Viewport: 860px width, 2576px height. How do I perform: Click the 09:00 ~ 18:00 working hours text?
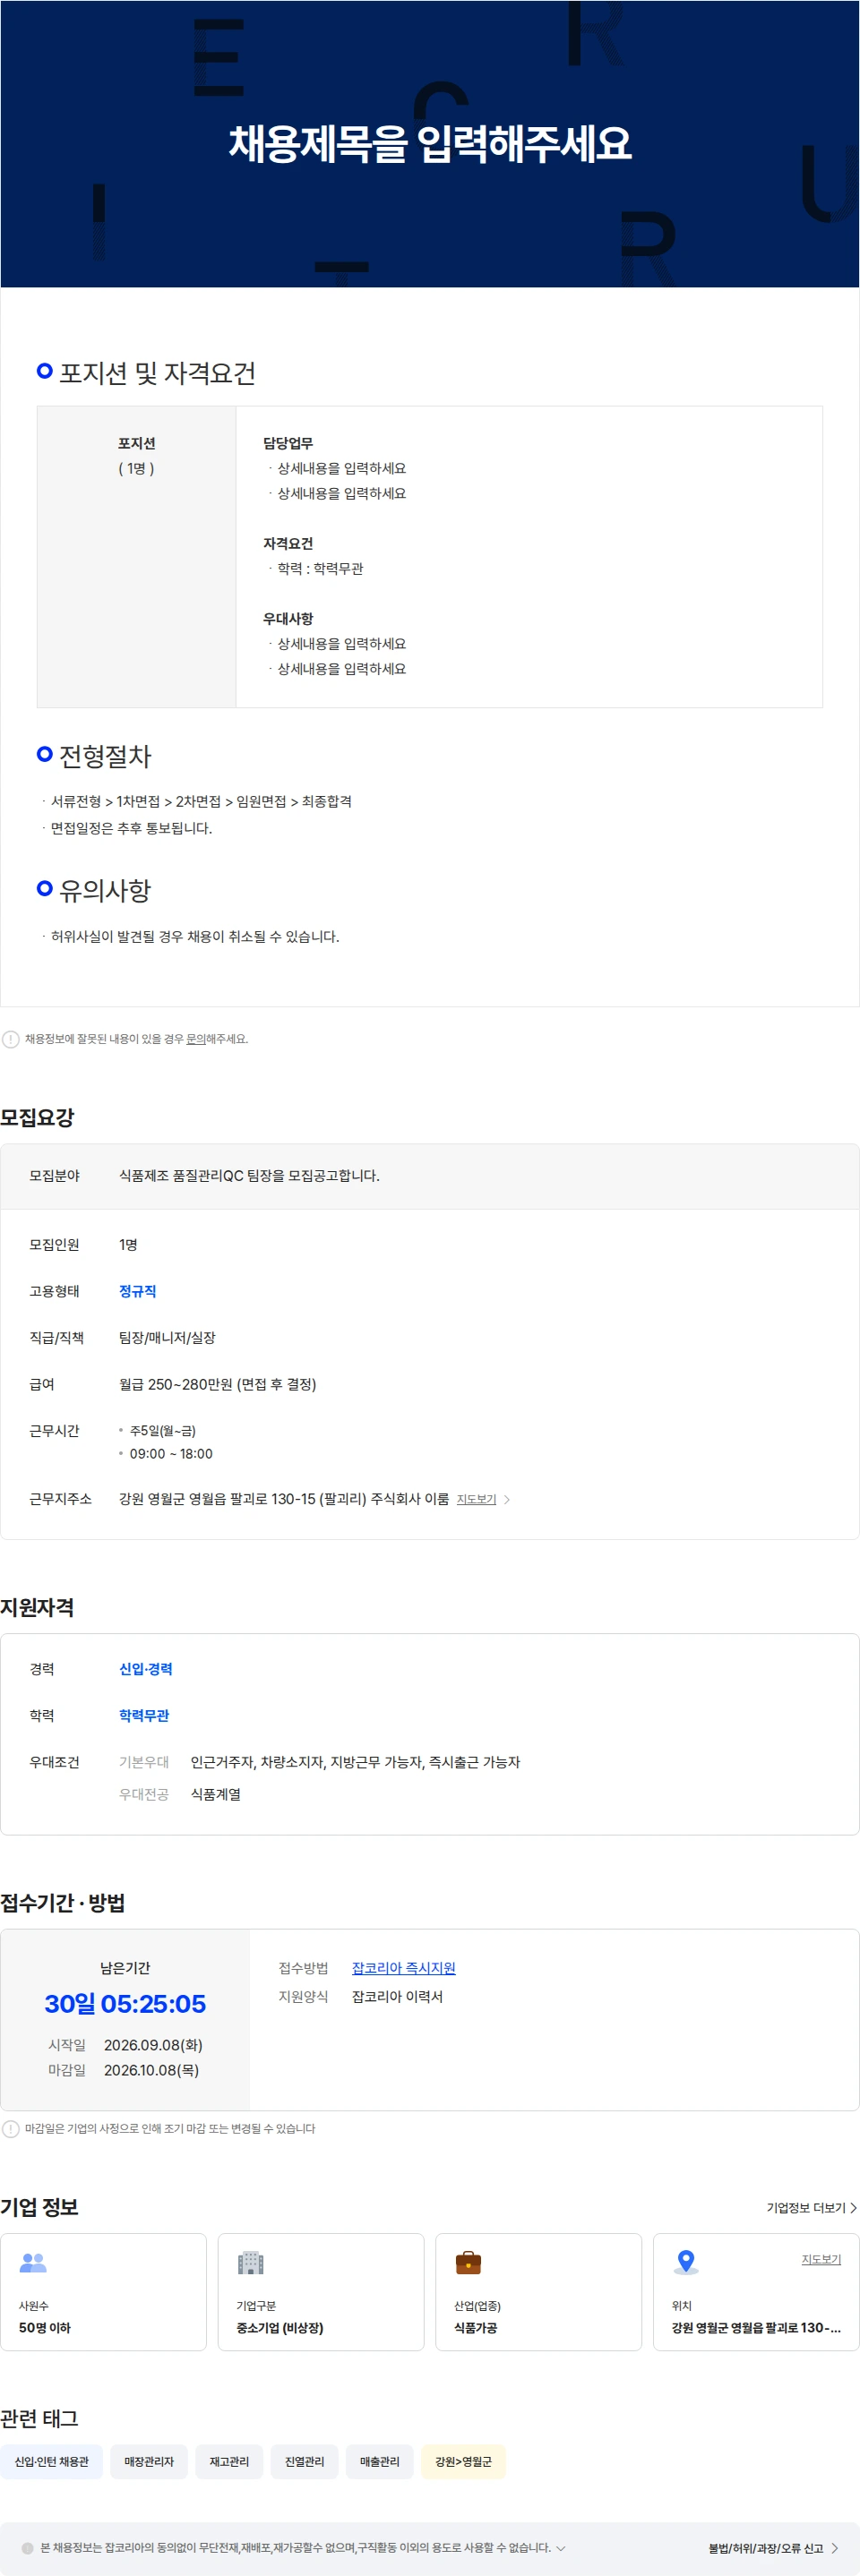click(x=171, y=1453)
